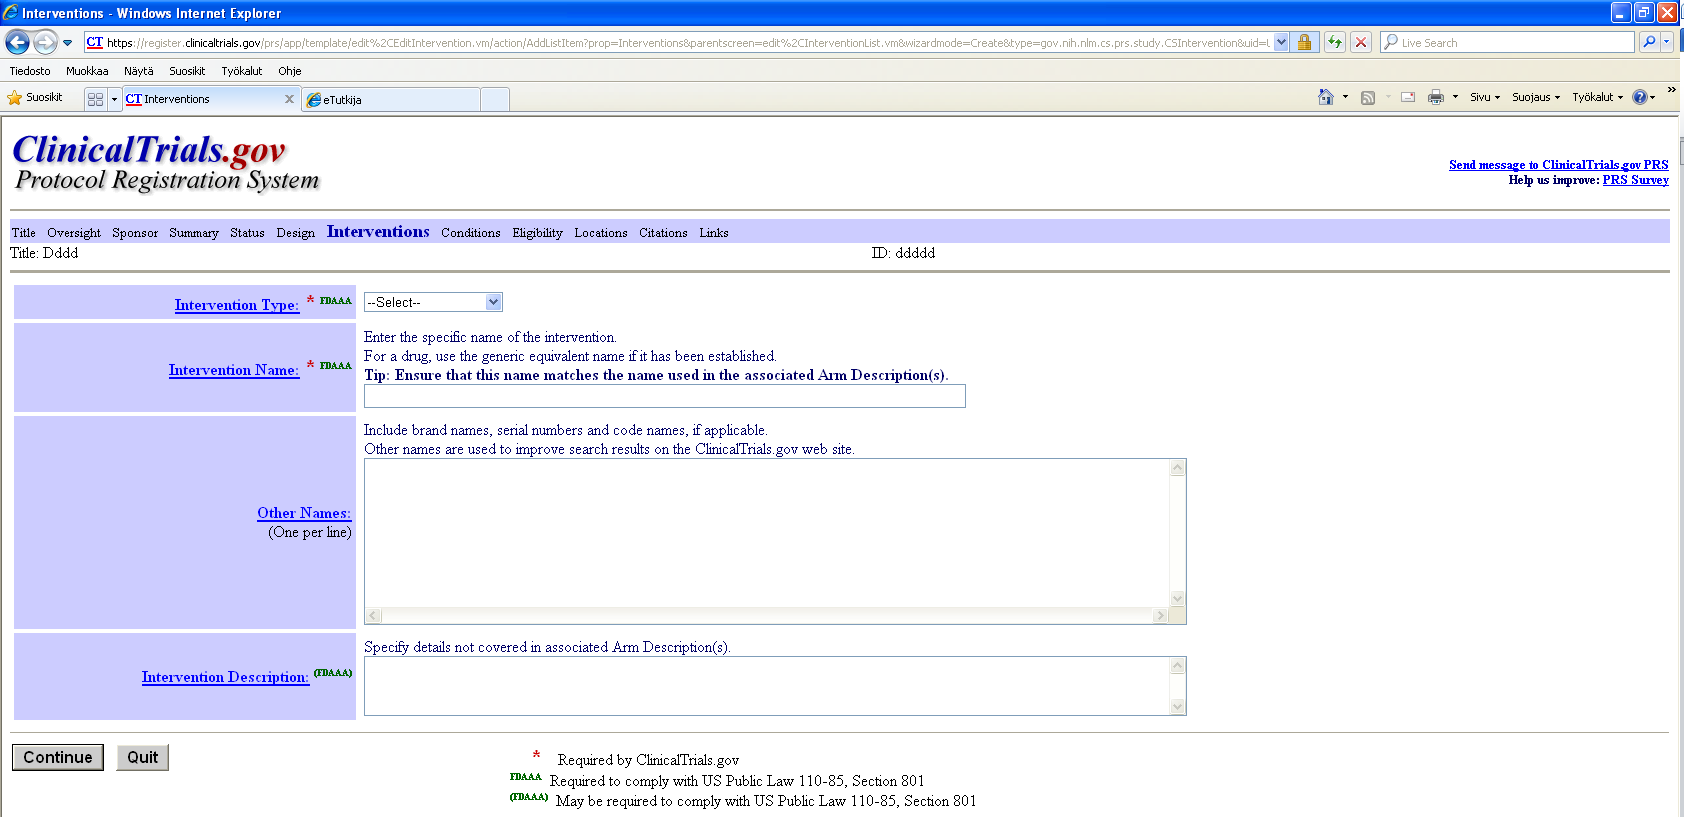Open the Tiedosto menu
The width and height of the screenshot is (1684, 817).
(30, 71)
